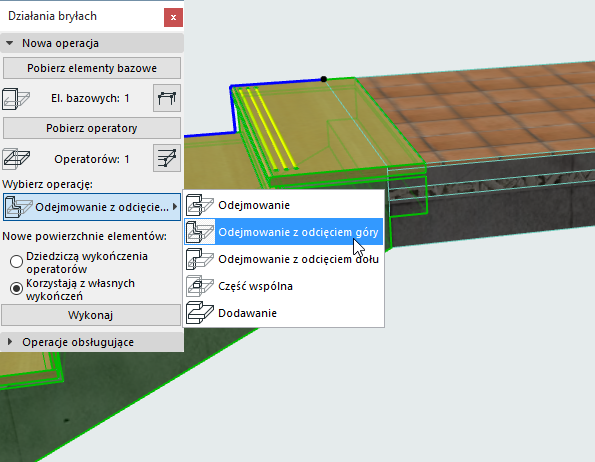
Task: Click the Dodawanie addition icon
Action: pos(200,313)
